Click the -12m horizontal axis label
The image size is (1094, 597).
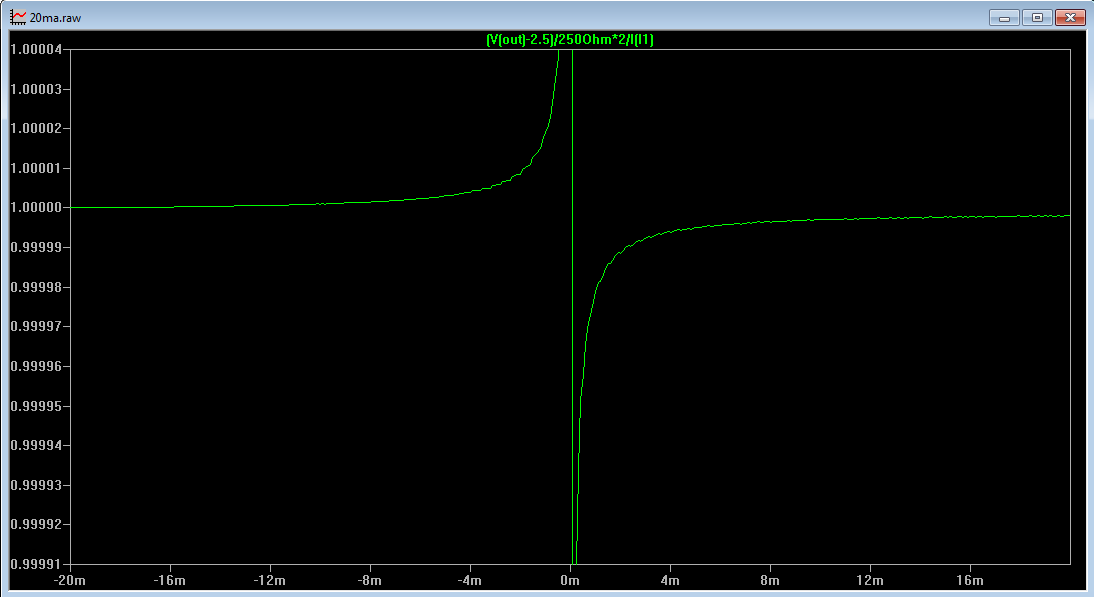point(269,580)
